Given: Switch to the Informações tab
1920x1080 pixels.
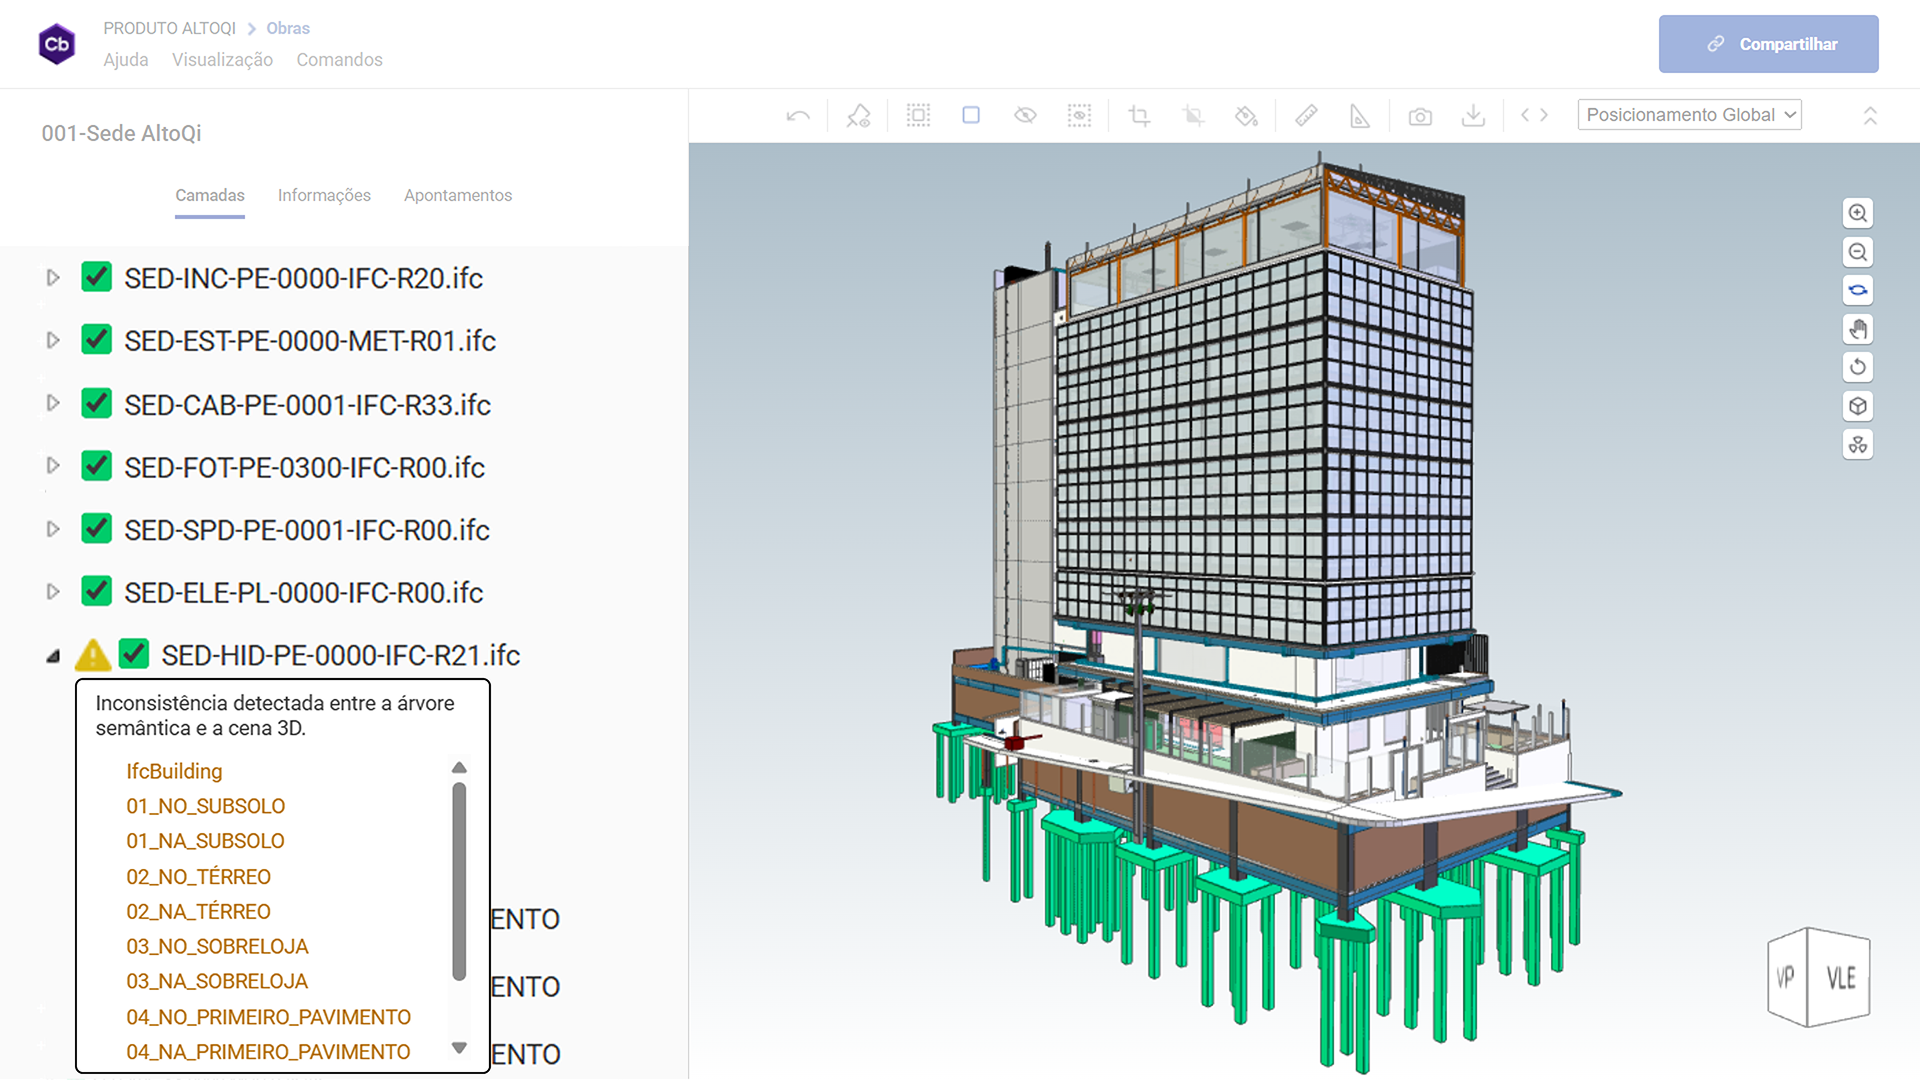Looking at the screenshot, I should [x=324, y=195].
